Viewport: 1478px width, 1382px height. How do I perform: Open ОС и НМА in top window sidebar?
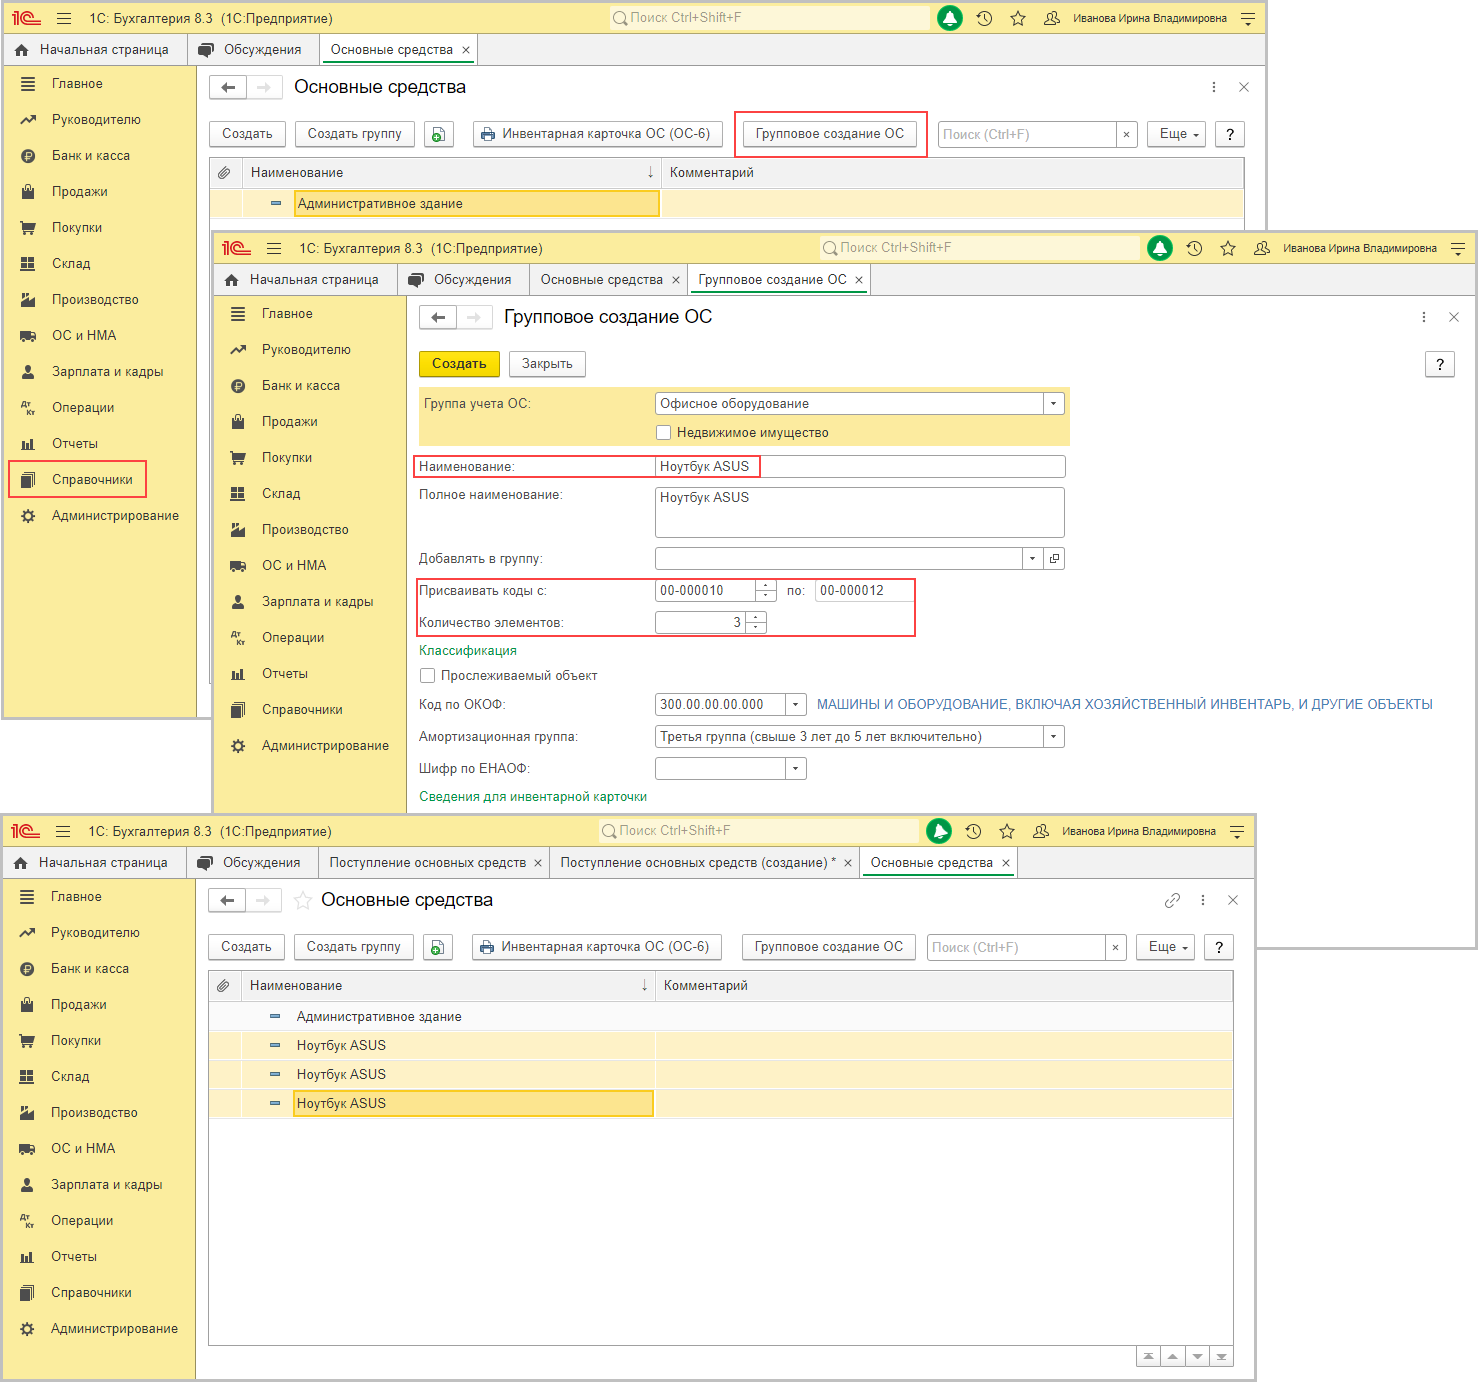(84, 336)
